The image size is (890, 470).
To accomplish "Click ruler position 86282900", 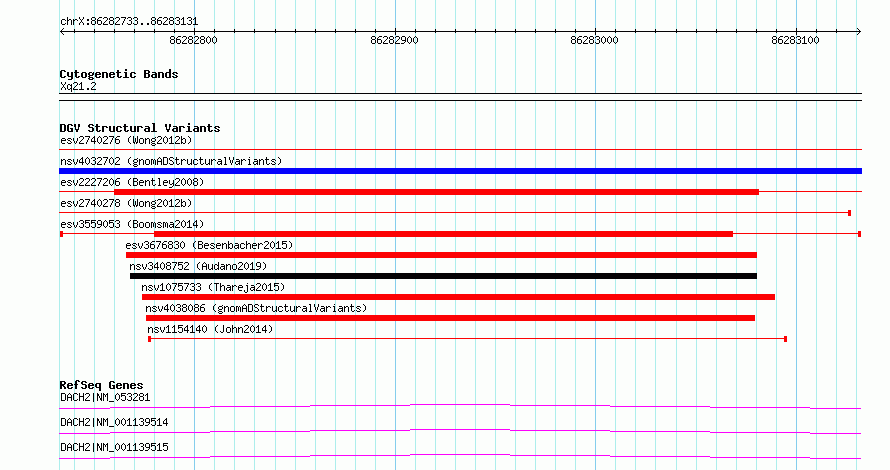I will coord(394,40).
